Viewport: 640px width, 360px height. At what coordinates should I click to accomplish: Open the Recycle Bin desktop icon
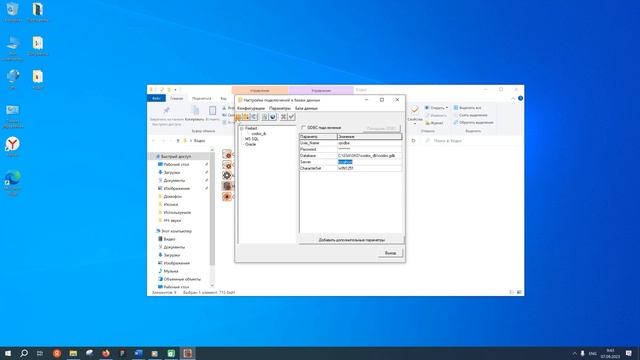click(x=13, y=11)
